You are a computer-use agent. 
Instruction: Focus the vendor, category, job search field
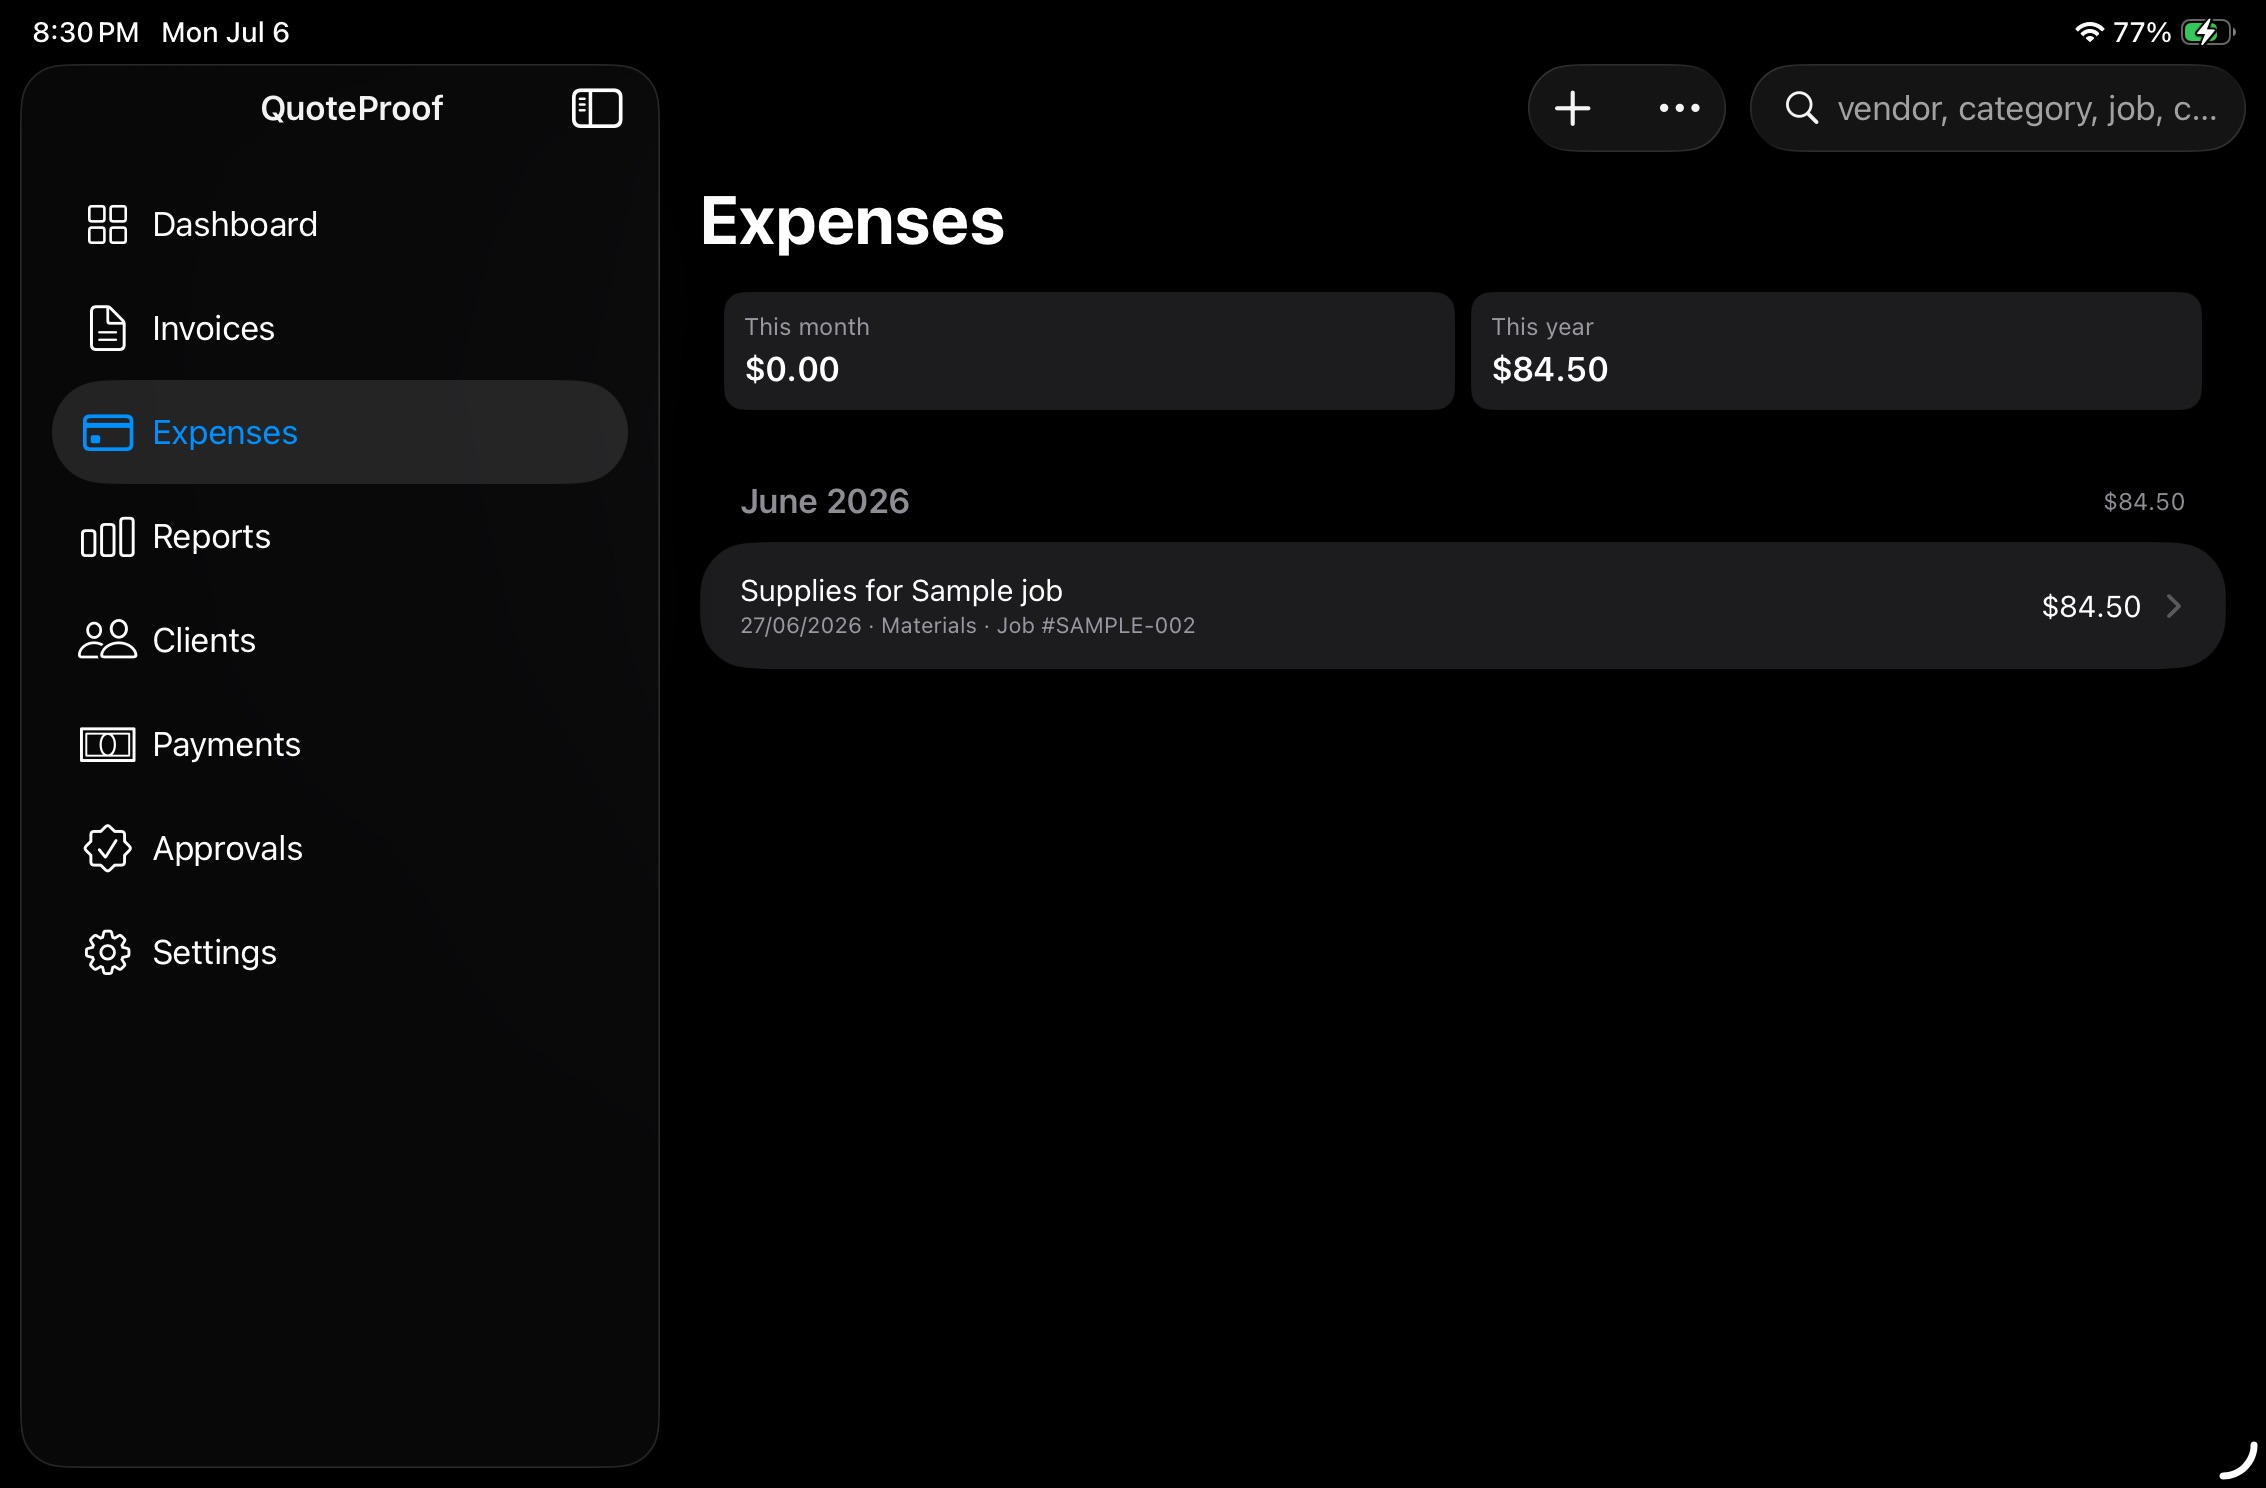pos(1997,108)
